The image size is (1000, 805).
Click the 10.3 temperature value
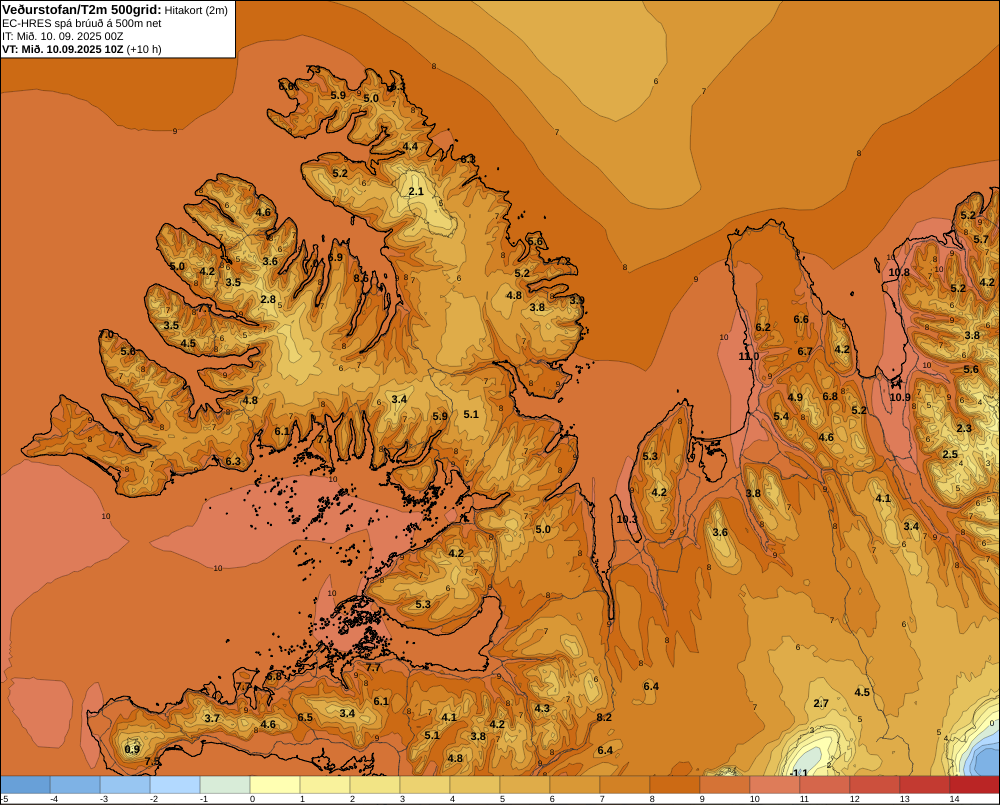click(x=627, y=519)
